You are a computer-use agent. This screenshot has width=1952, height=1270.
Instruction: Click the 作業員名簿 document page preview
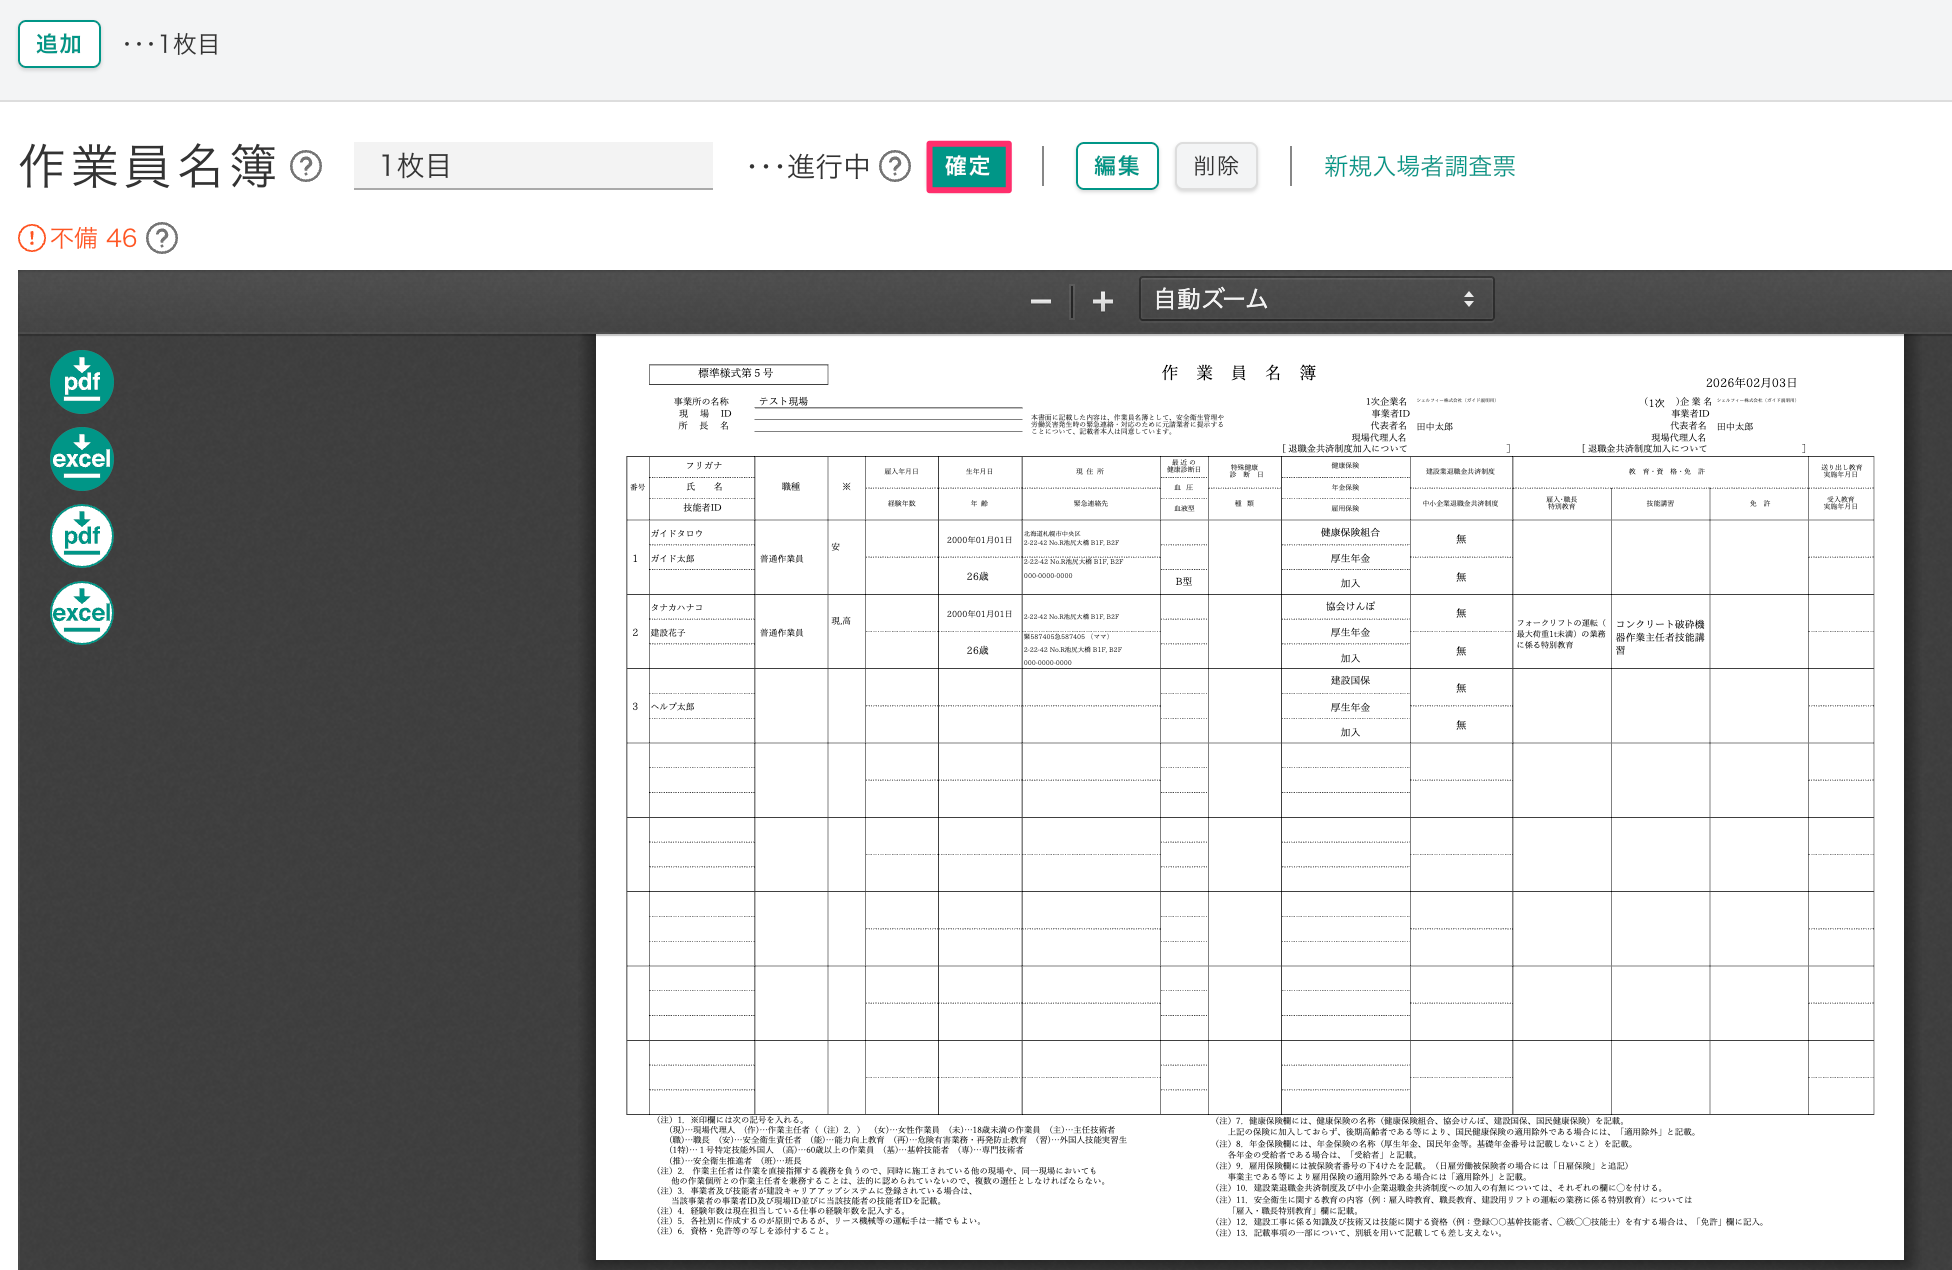[x=1249, y=796]
